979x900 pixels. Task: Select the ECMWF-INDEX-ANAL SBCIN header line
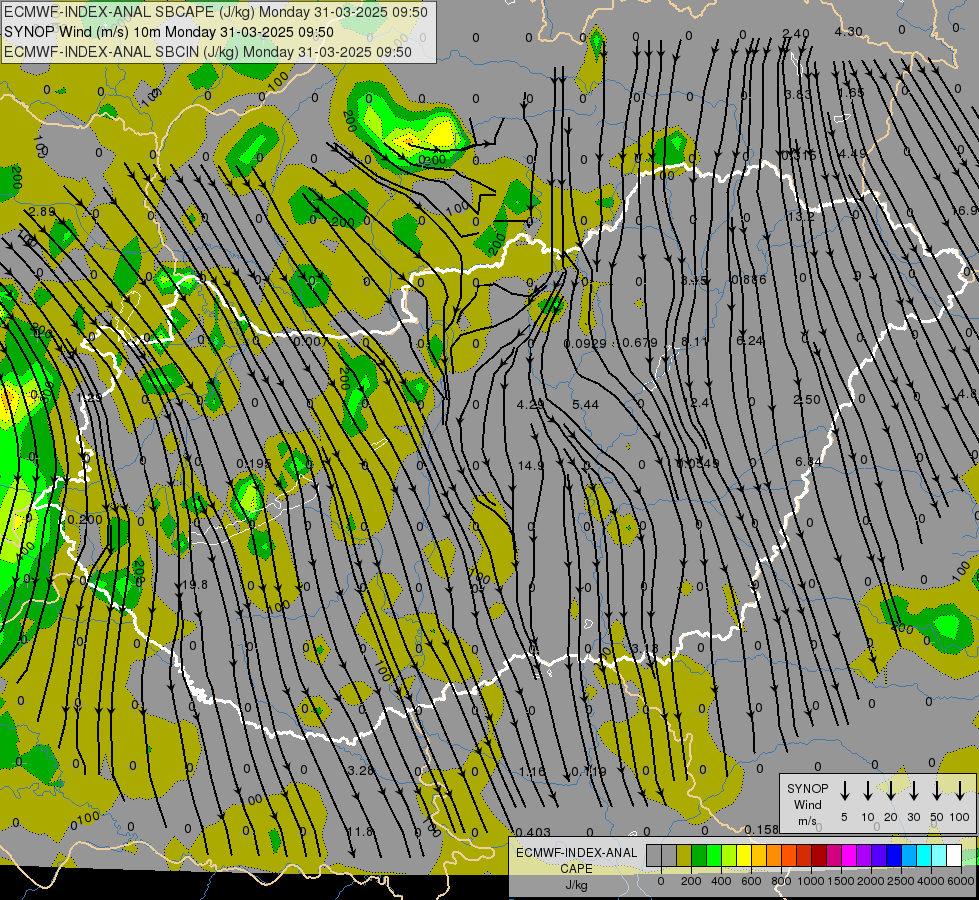208,52
